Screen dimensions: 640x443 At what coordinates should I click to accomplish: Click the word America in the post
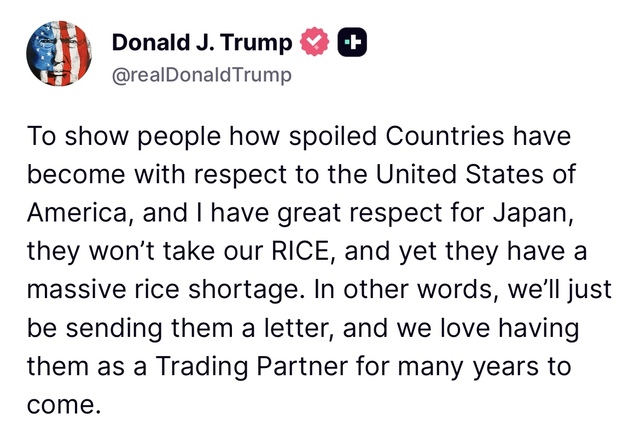77,213
